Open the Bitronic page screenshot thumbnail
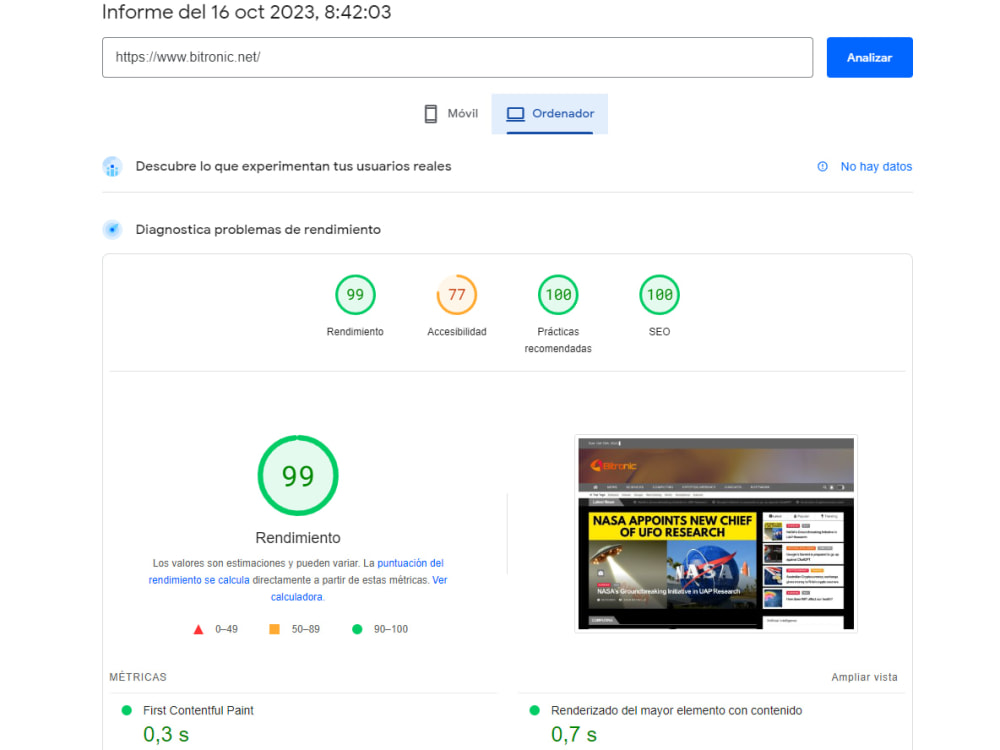This screenshot has height=750, width=1000. [x=716, y=534]
